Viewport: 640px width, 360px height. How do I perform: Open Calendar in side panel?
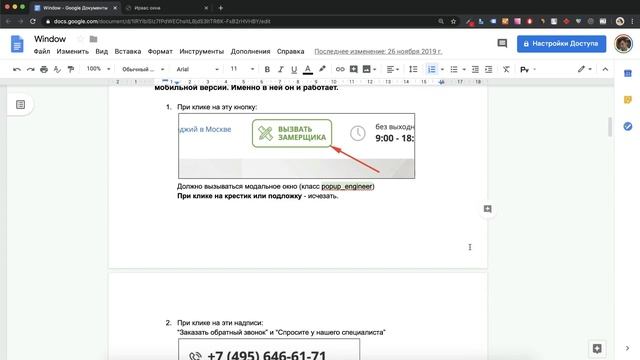click(x=628, y=73)
